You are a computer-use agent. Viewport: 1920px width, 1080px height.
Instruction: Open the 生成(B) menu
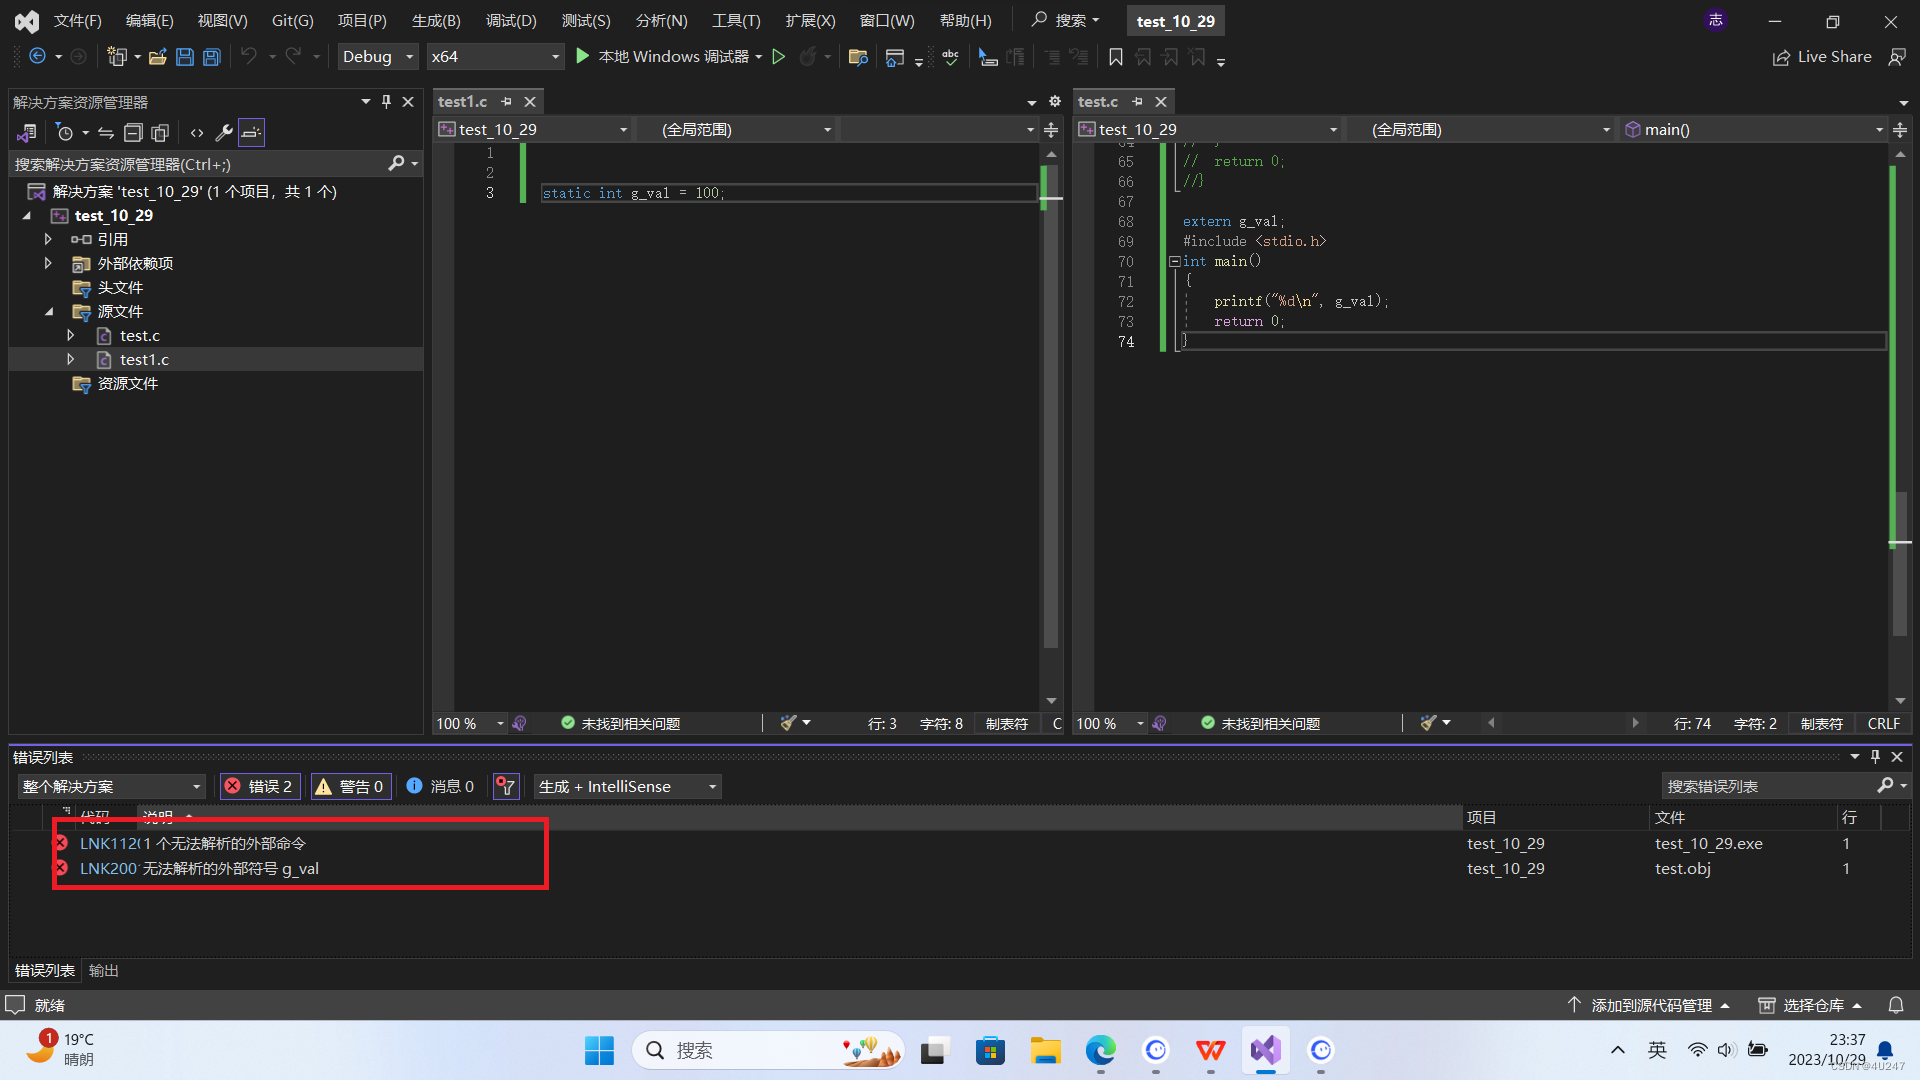(x=436, y=21)
